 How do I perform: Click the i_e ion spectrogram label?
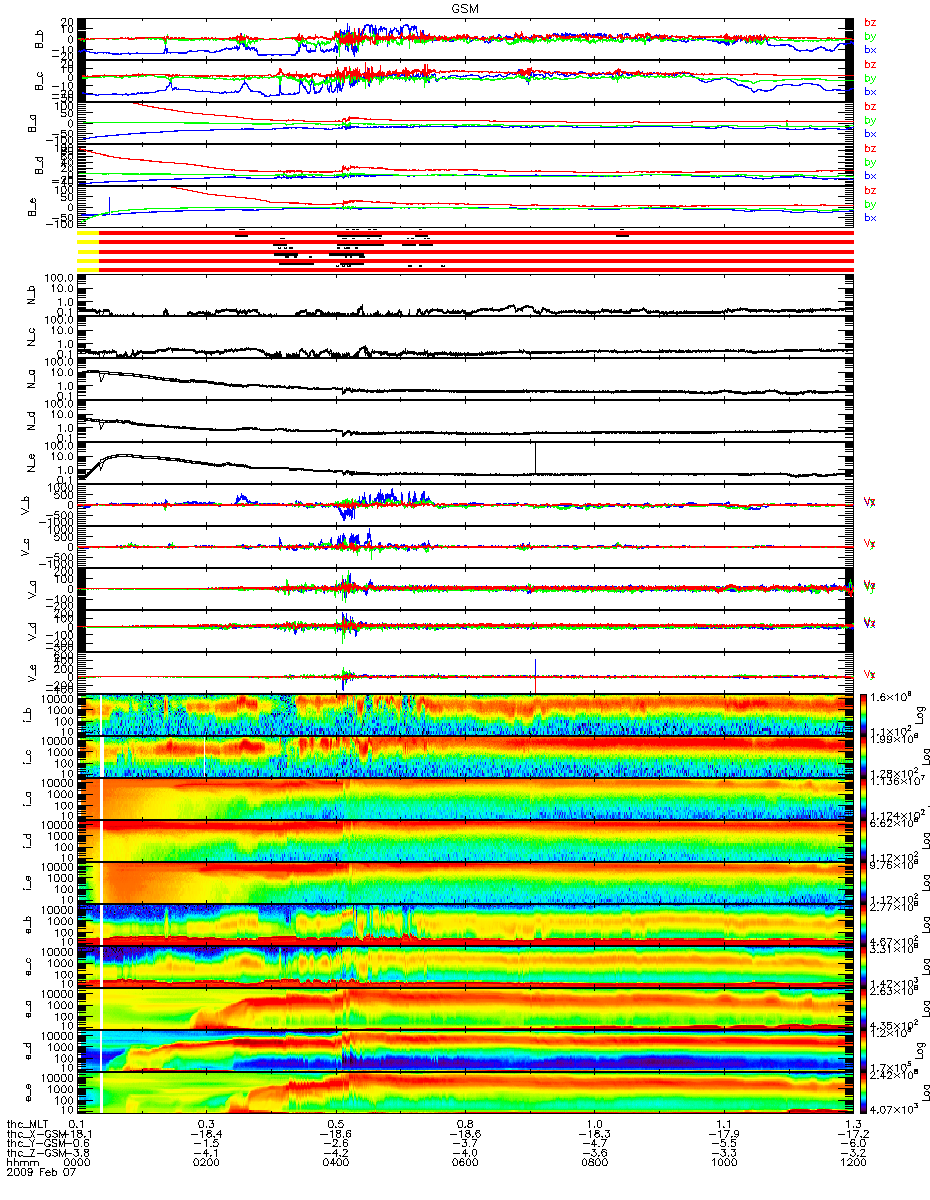tap(28, 883)
